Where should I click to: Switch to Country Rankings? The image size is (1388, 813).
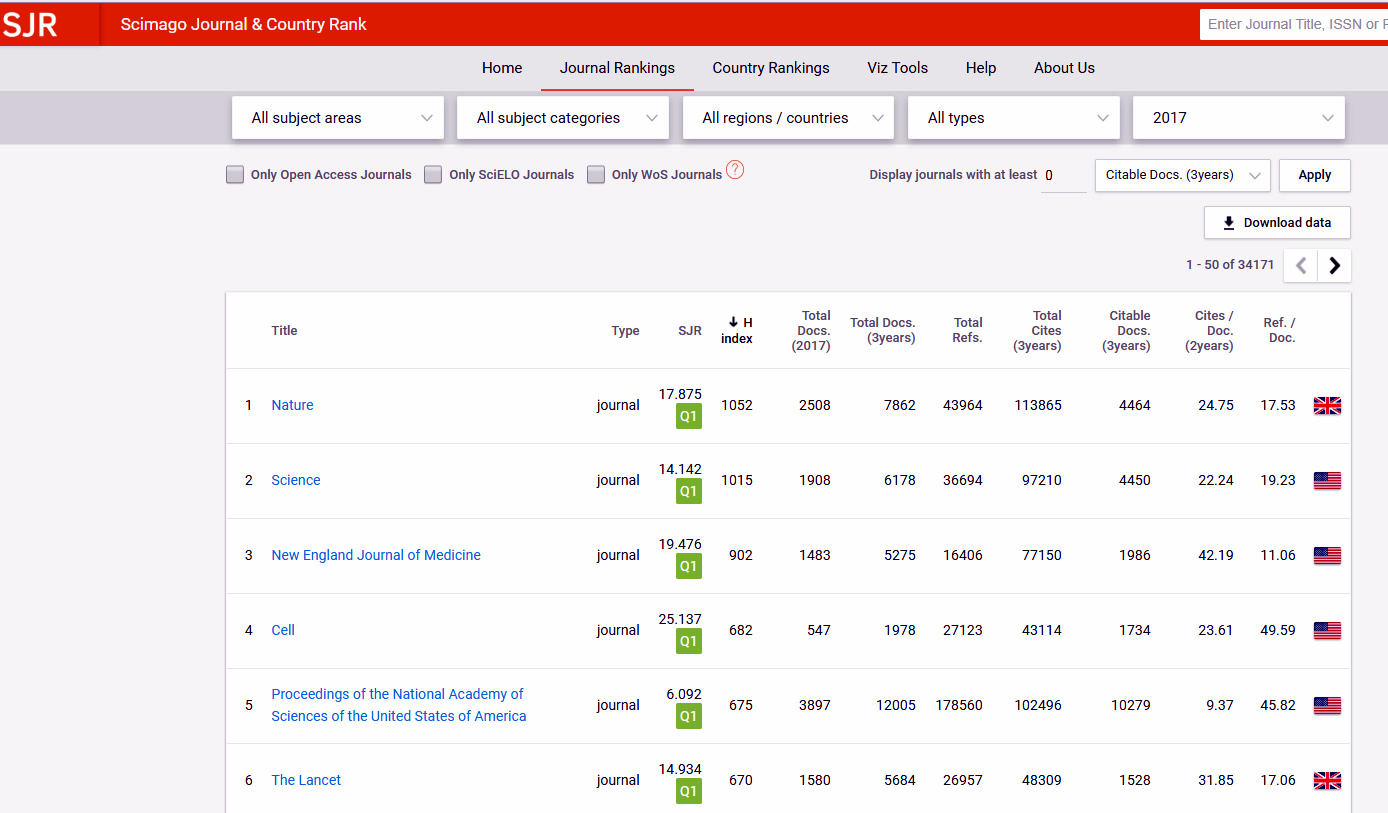point(771,67)
